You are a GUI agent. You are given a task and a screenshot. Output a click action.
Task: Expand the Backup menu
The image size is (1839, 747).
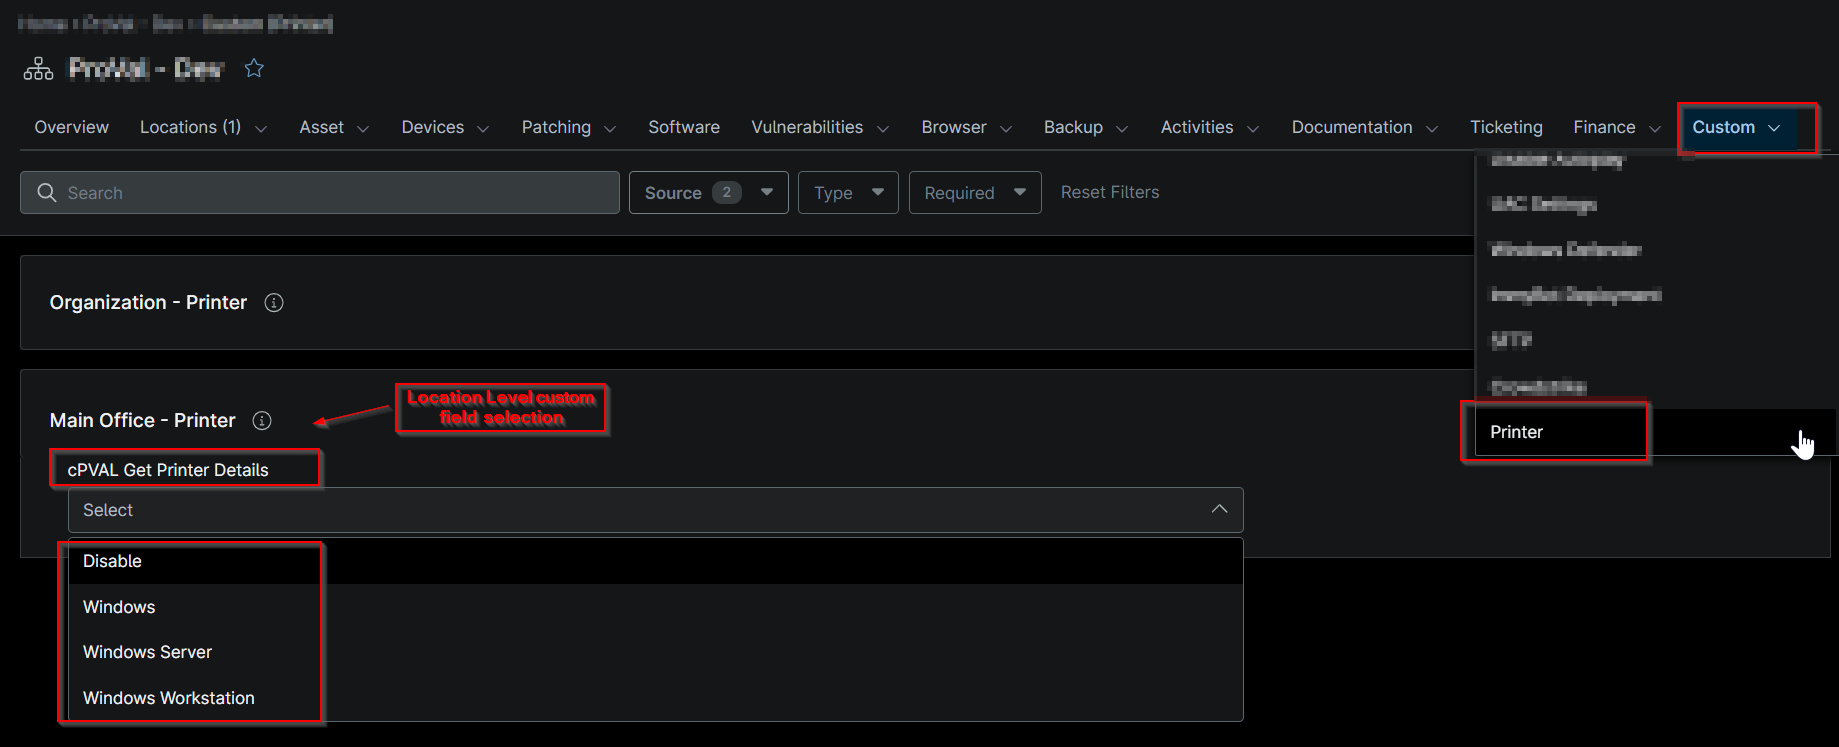[x=1086, y=127]
